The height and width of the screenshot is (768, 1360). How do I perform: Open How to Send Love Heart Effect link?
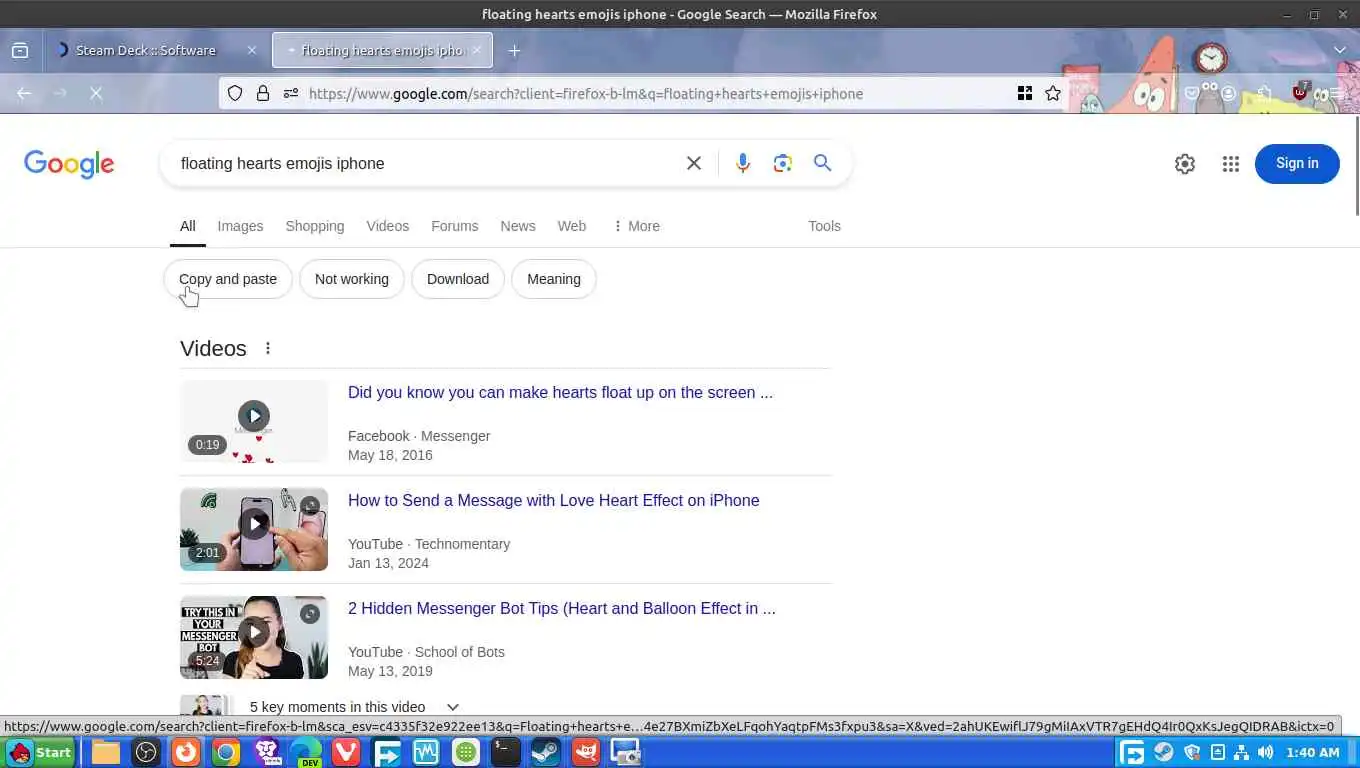(553, 501)
